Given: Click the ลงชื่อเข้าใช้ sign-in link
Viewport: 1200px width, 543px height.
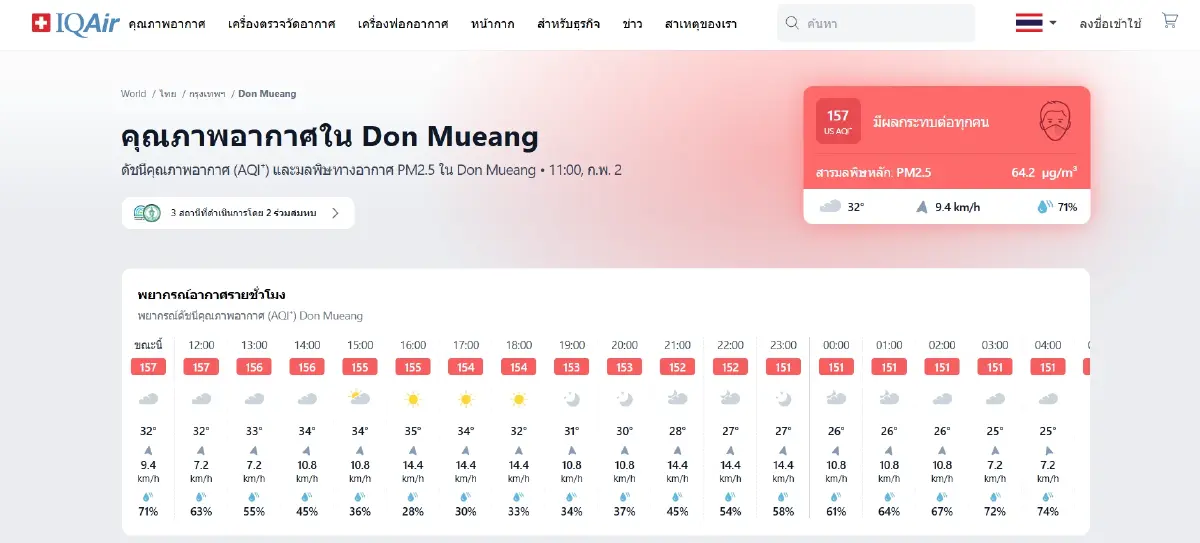Looking at the screenshot, I should pyautogui.click(x=1110, y=23).
